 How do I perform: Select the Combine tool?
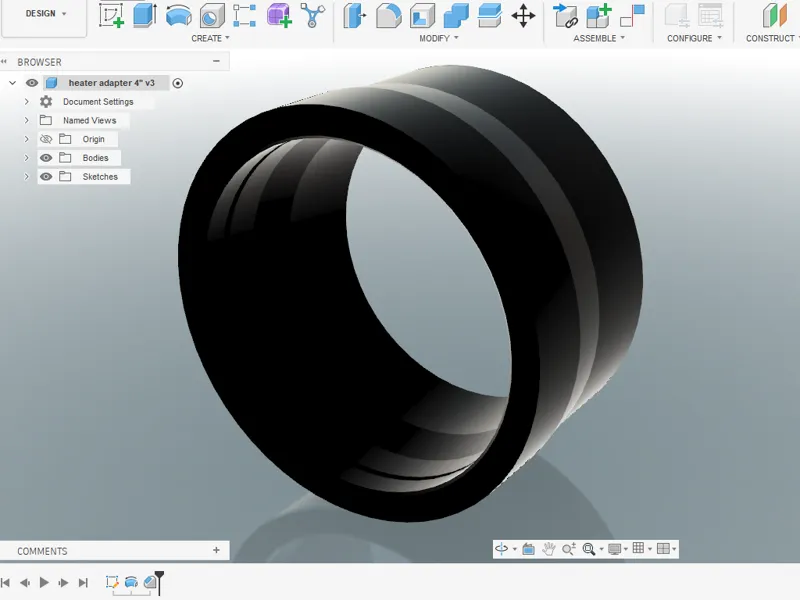(x=456, y=15)
